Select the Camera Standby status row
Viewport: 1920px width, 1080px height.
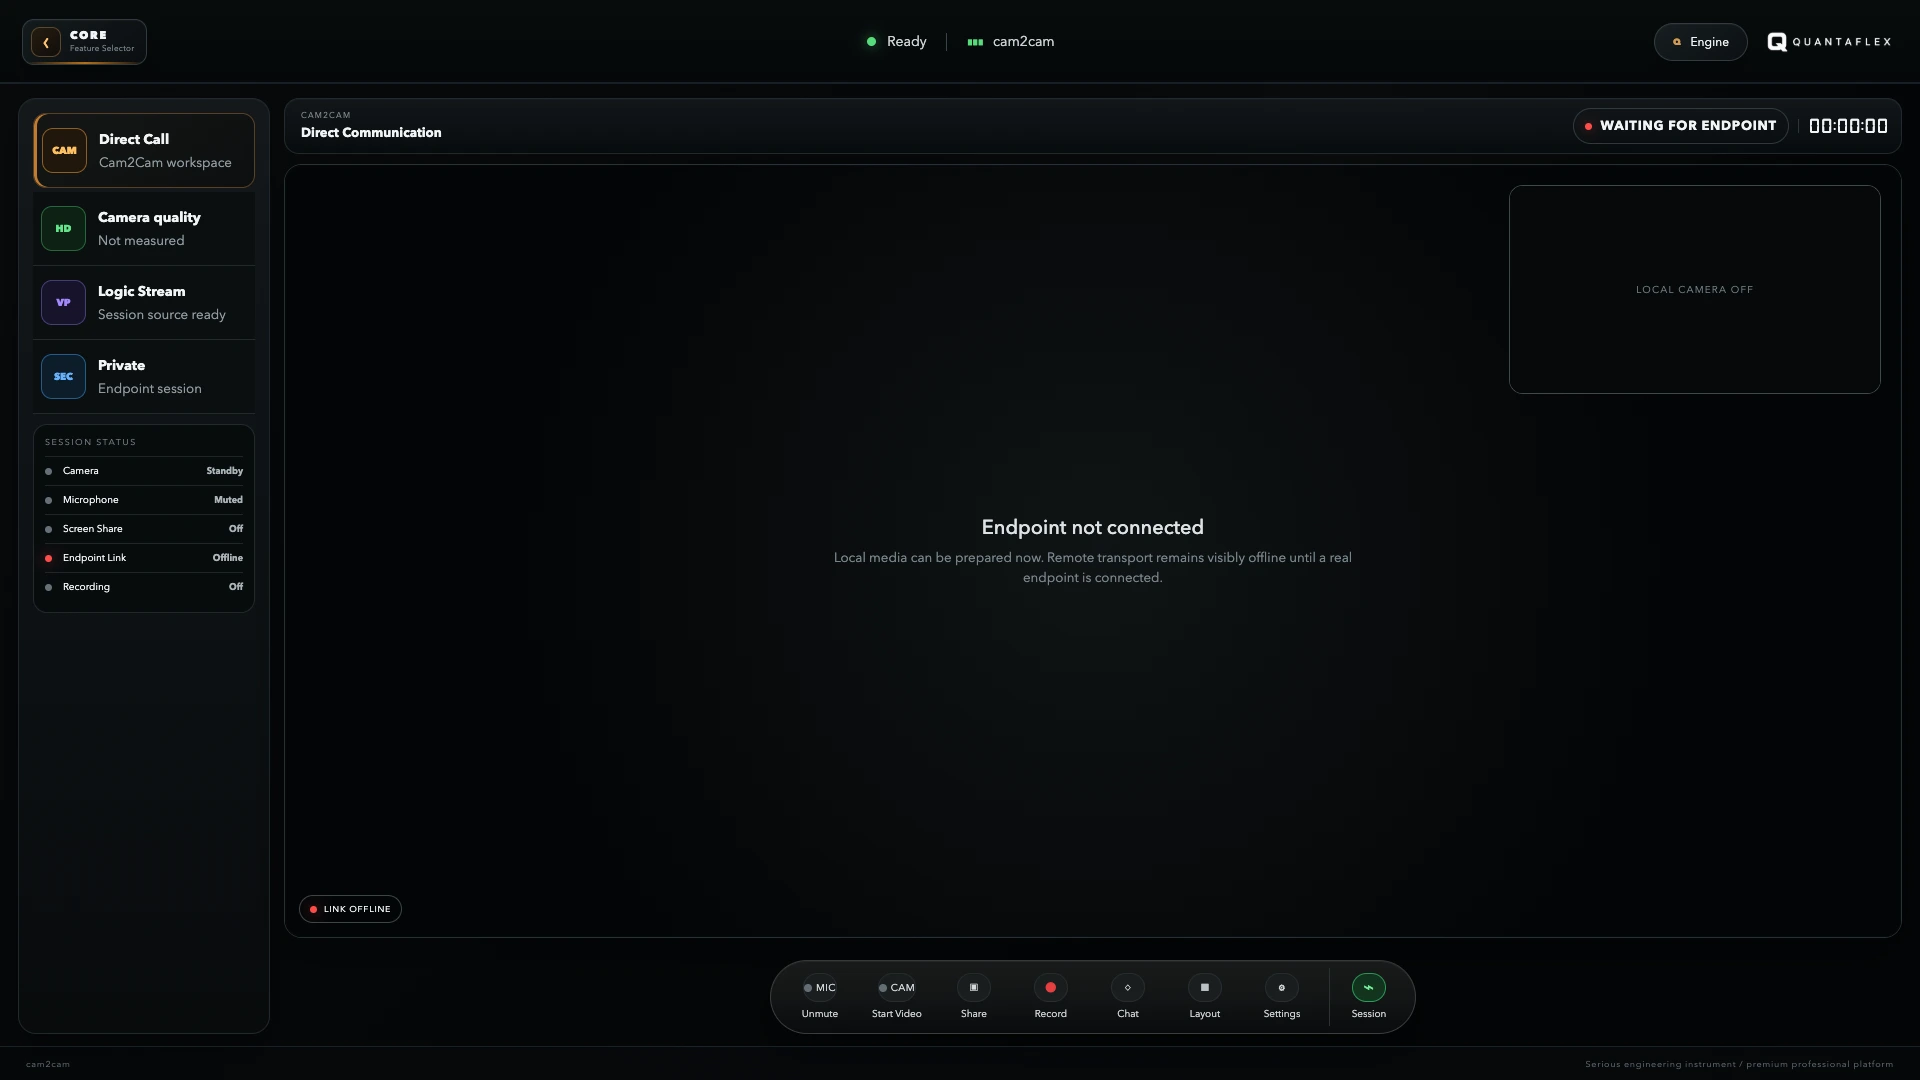point(144,471)
